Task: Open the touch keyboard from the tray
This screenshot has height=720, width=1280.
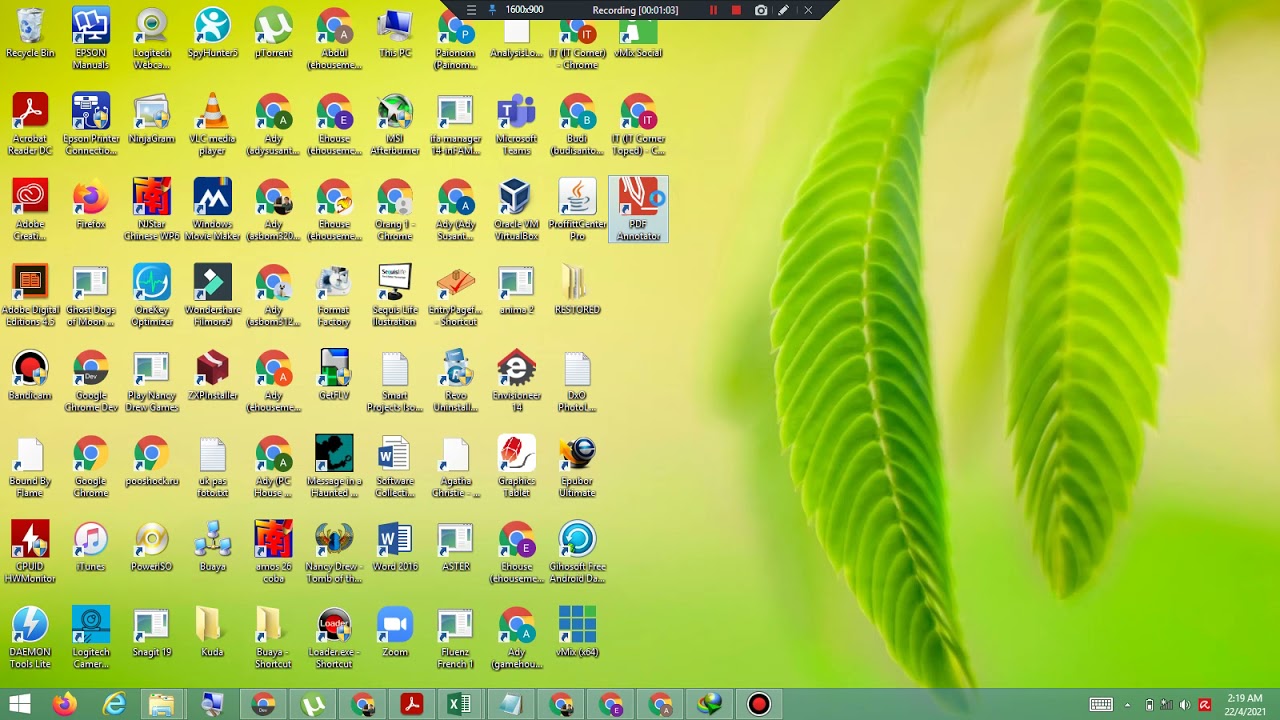Action: pyautogui.click(x=1101, y=705)
